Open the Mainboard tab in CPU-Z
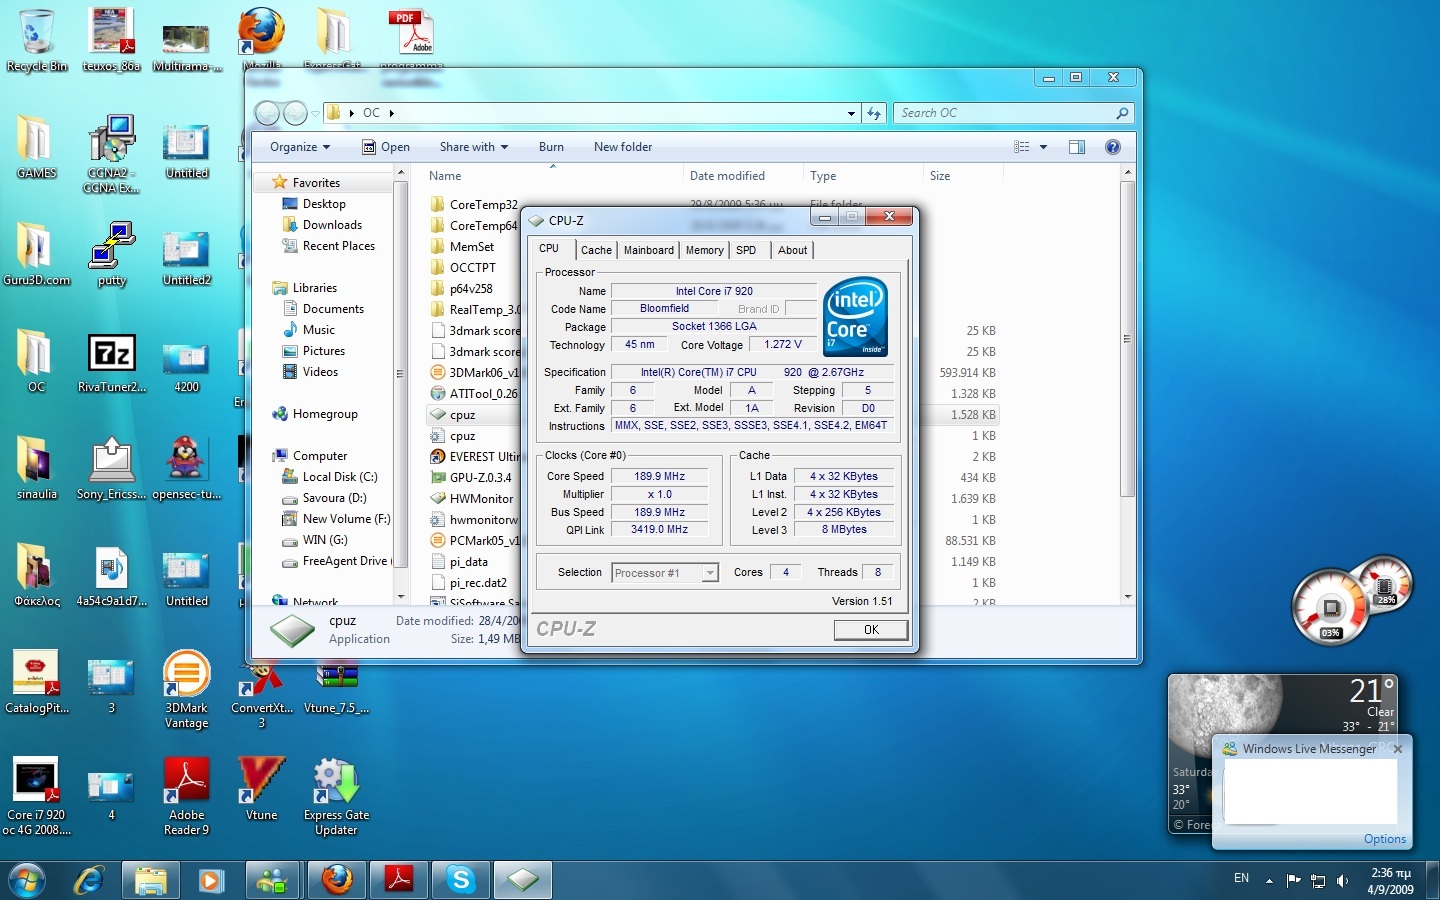The width and height of the screenshot is (1440, 900). tap(649, 250)
